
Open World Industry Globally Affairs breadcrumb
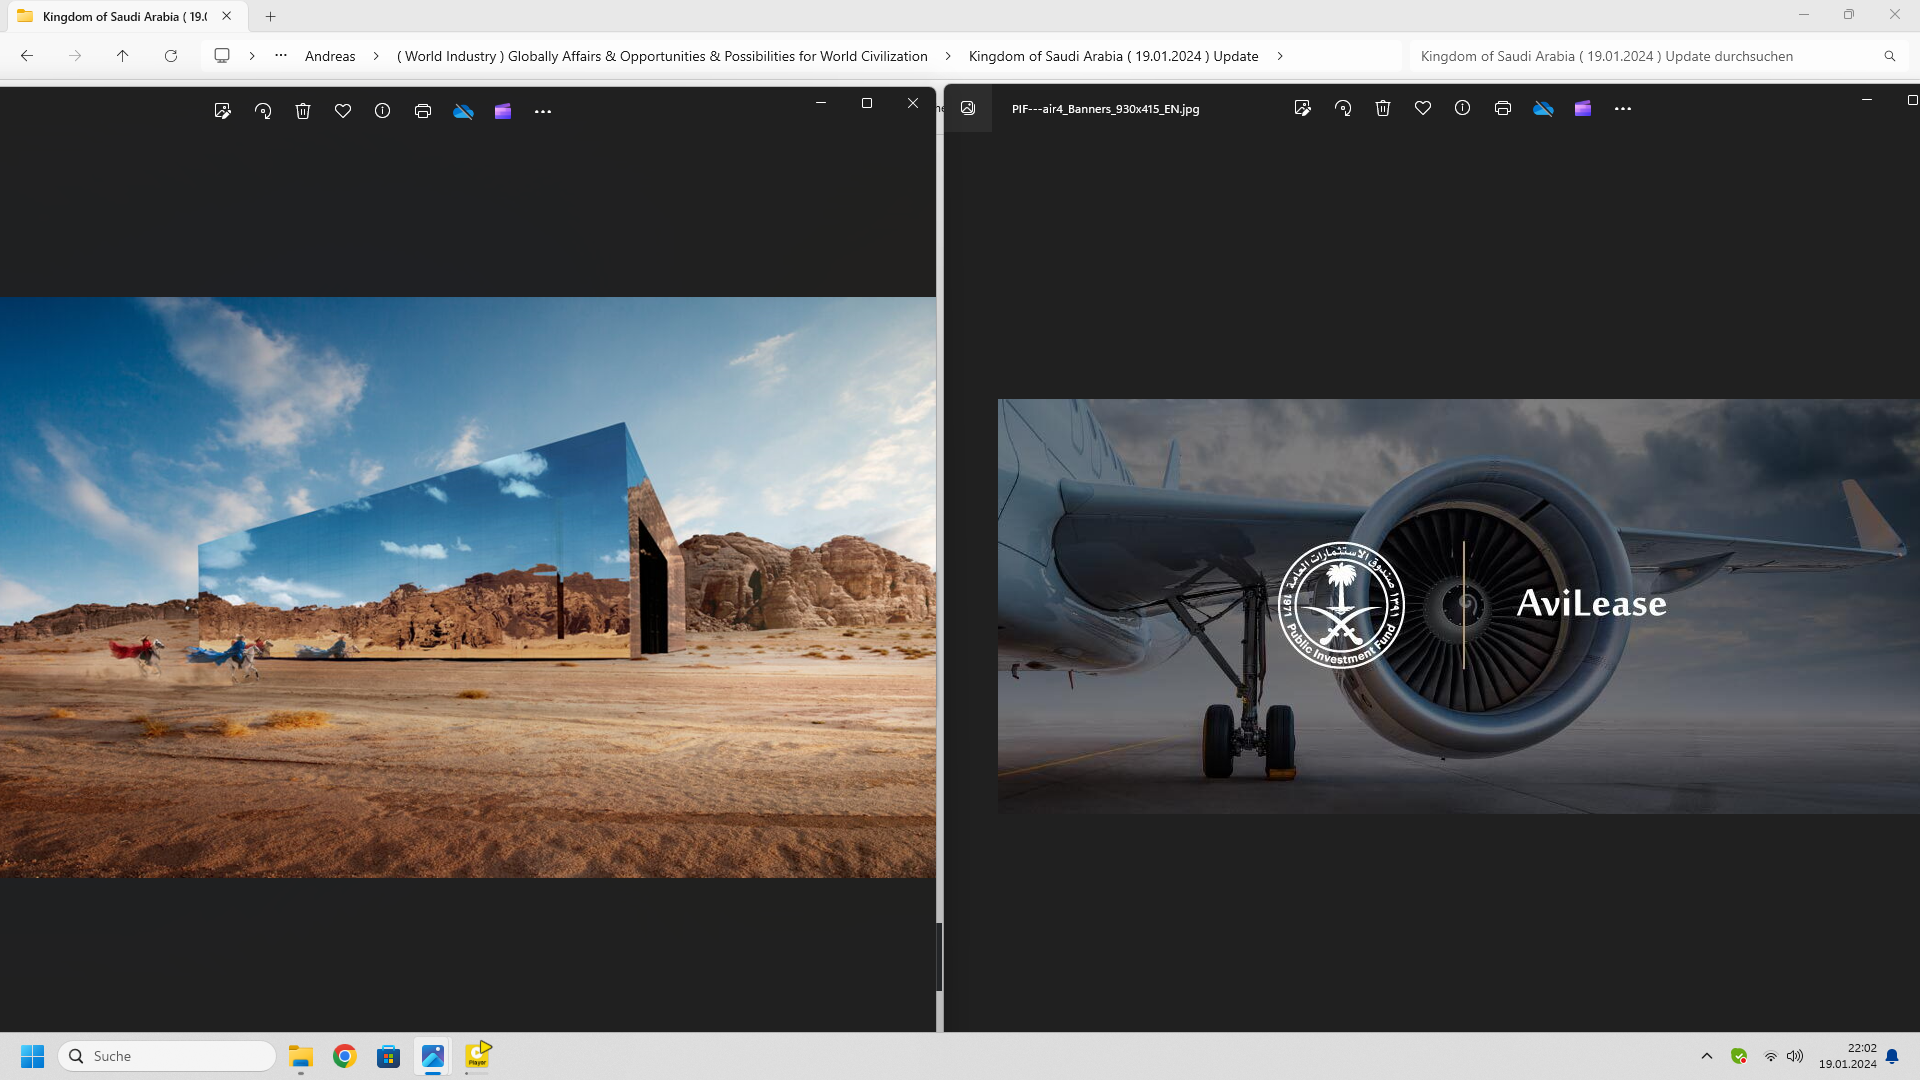point(662,56)
